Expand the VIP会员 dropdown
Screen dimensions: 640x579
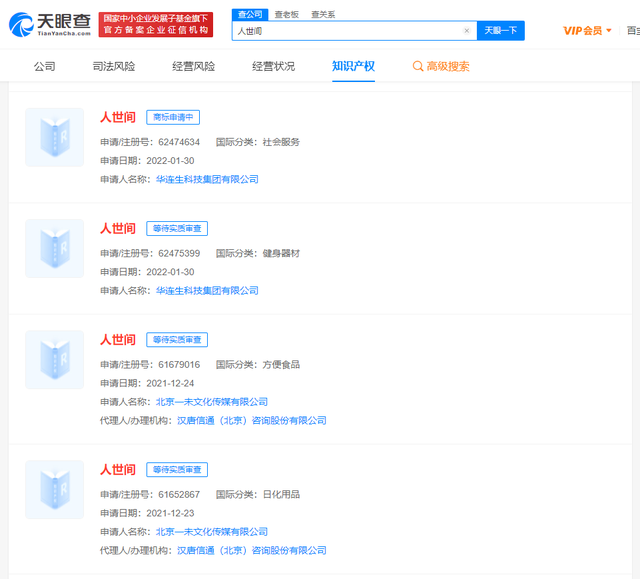tap(587, 31)
